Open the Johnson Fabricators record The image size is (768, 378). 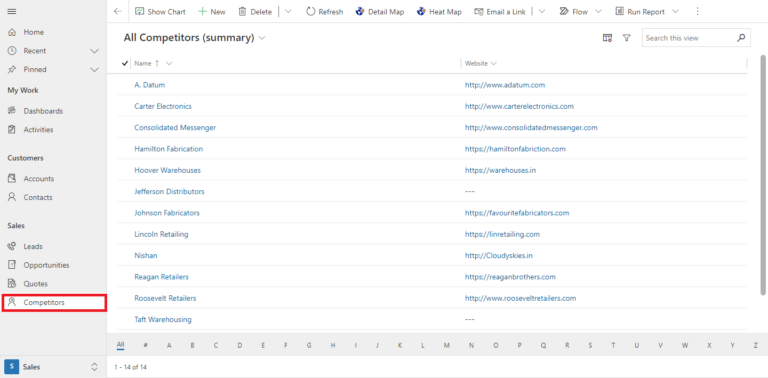[167, 213]
